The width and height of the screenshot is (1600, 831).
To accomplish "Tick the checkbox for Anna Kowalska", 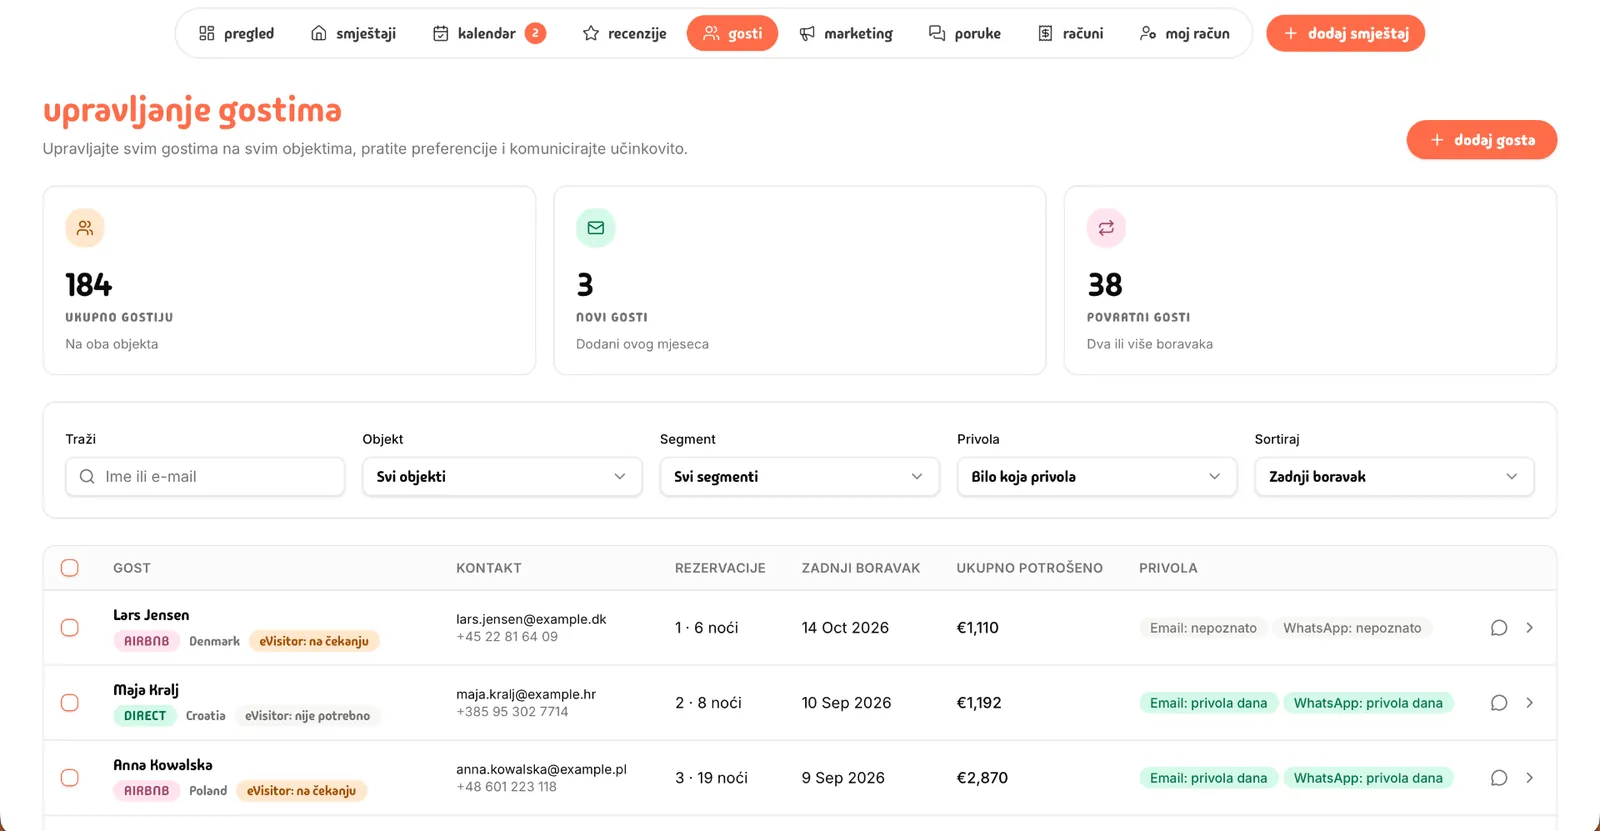I will click(70, 778).
